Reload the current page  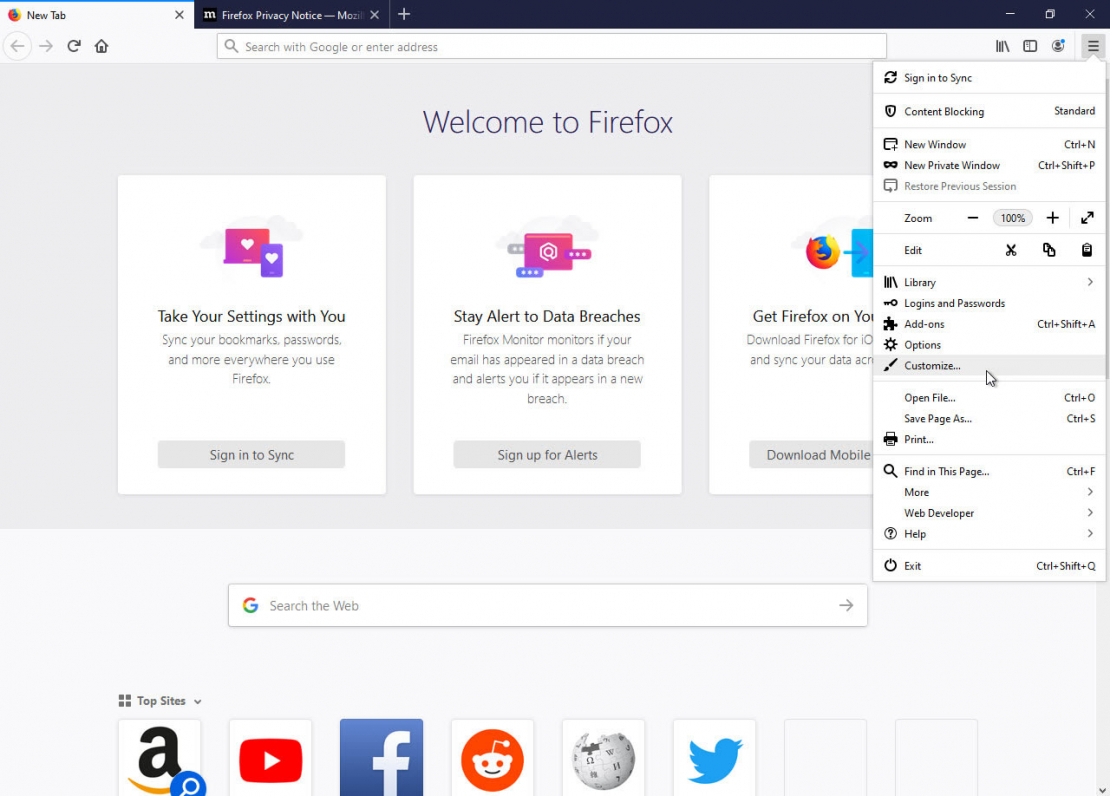[73, 45]
